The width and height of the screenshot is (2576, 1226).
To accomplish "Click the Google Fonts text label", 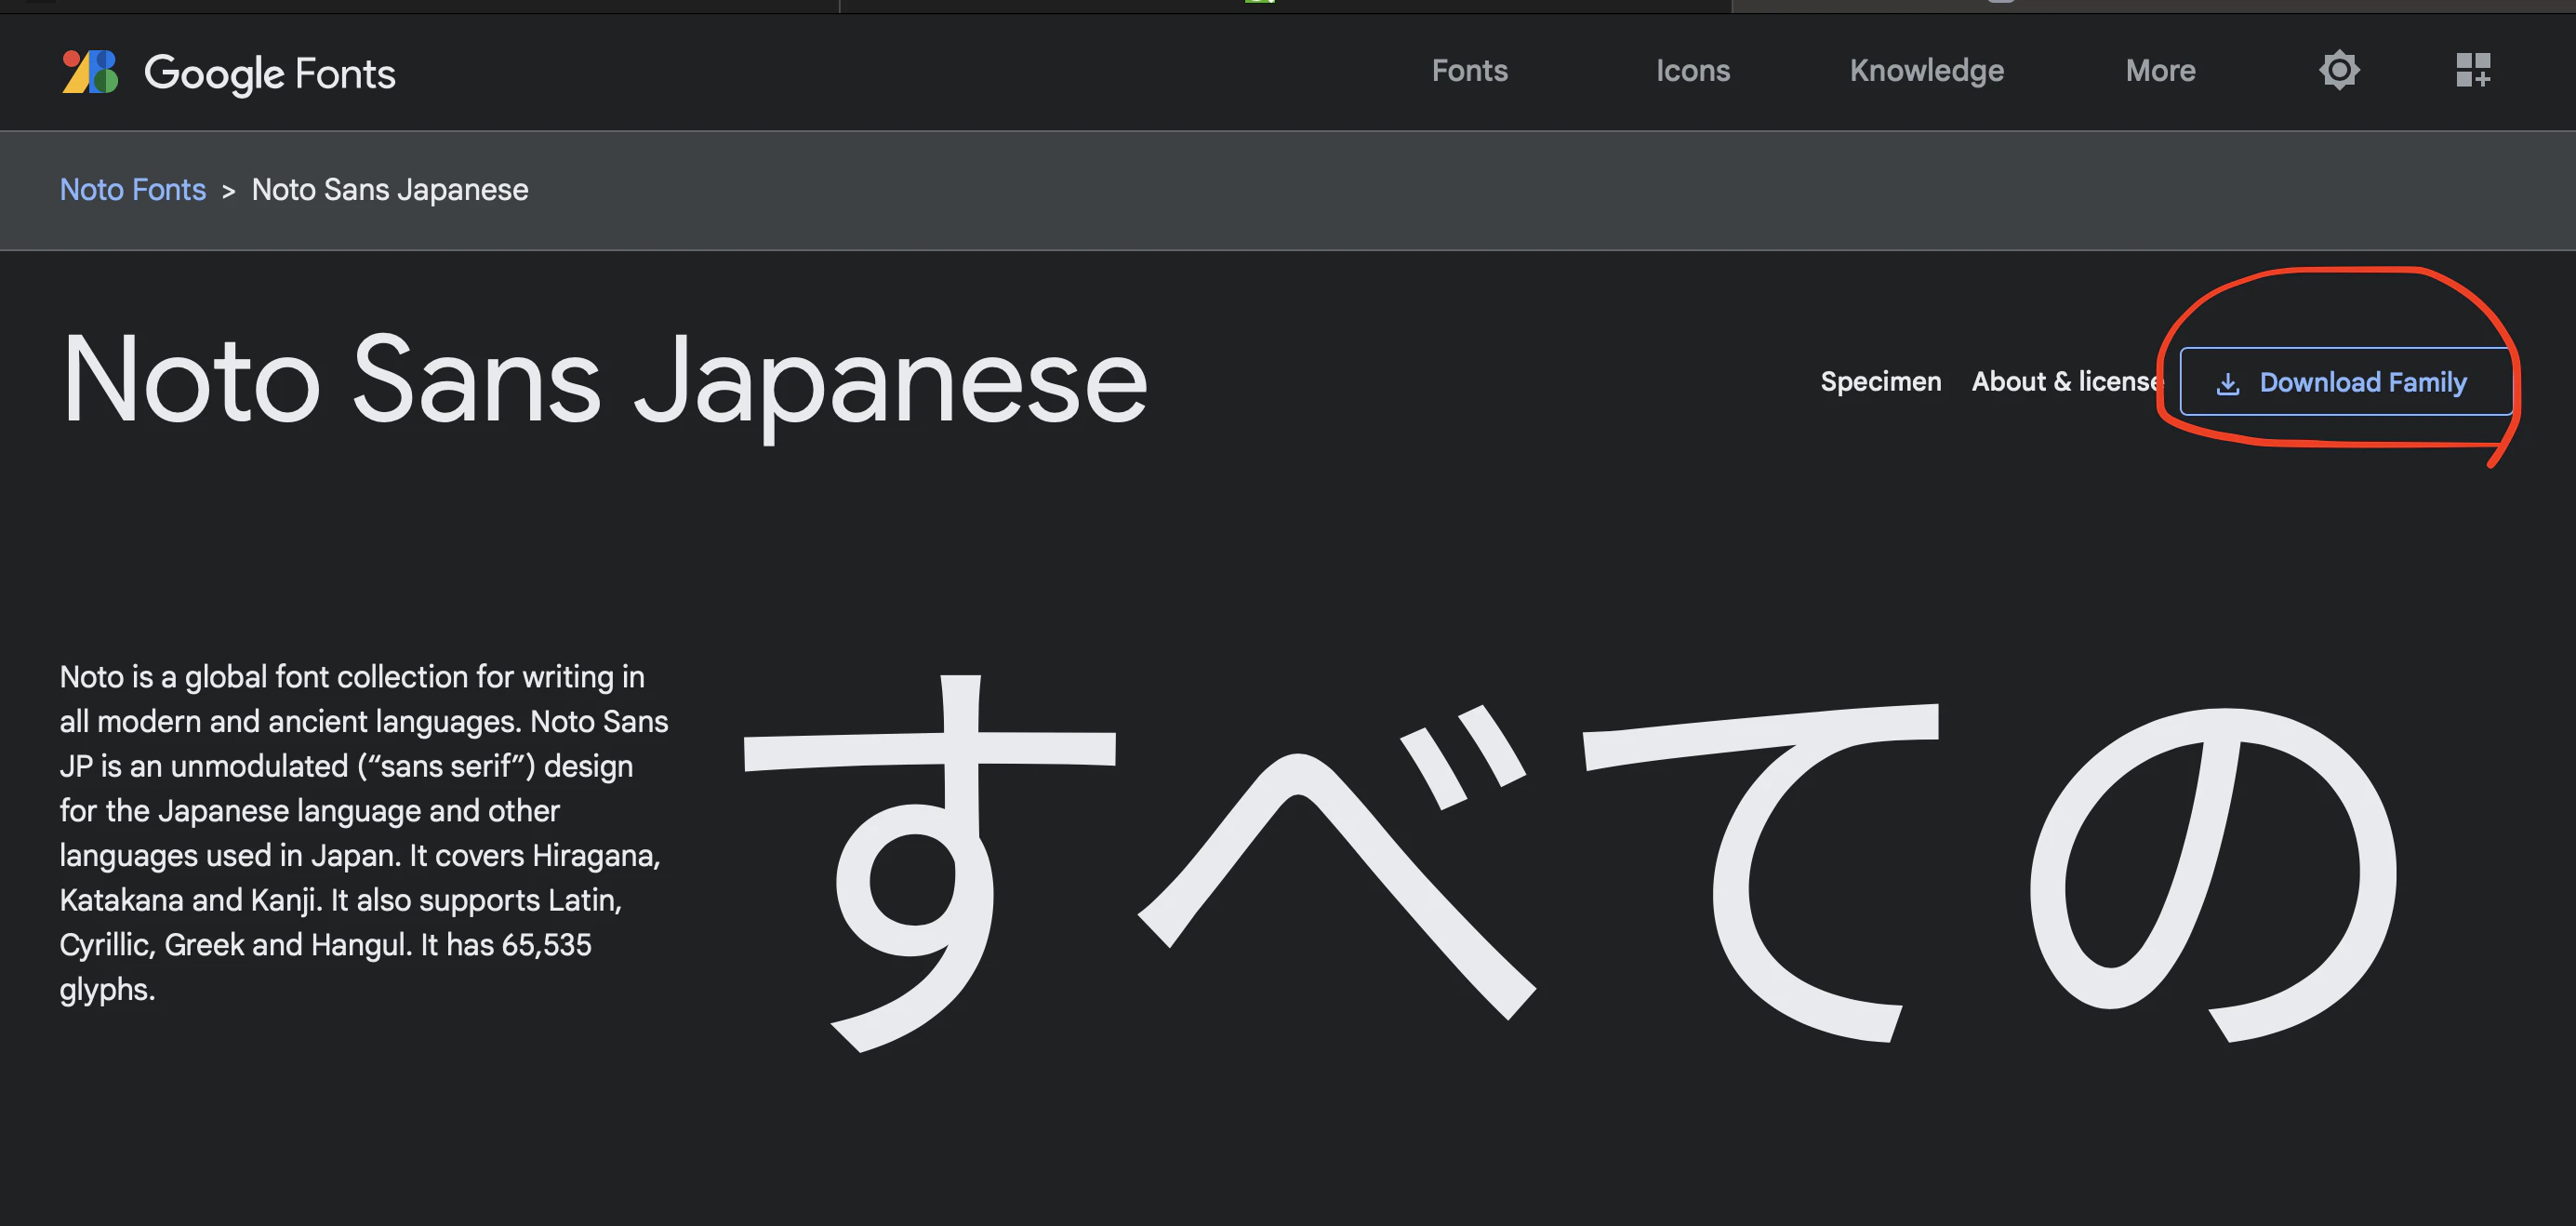I will [270, 73].
